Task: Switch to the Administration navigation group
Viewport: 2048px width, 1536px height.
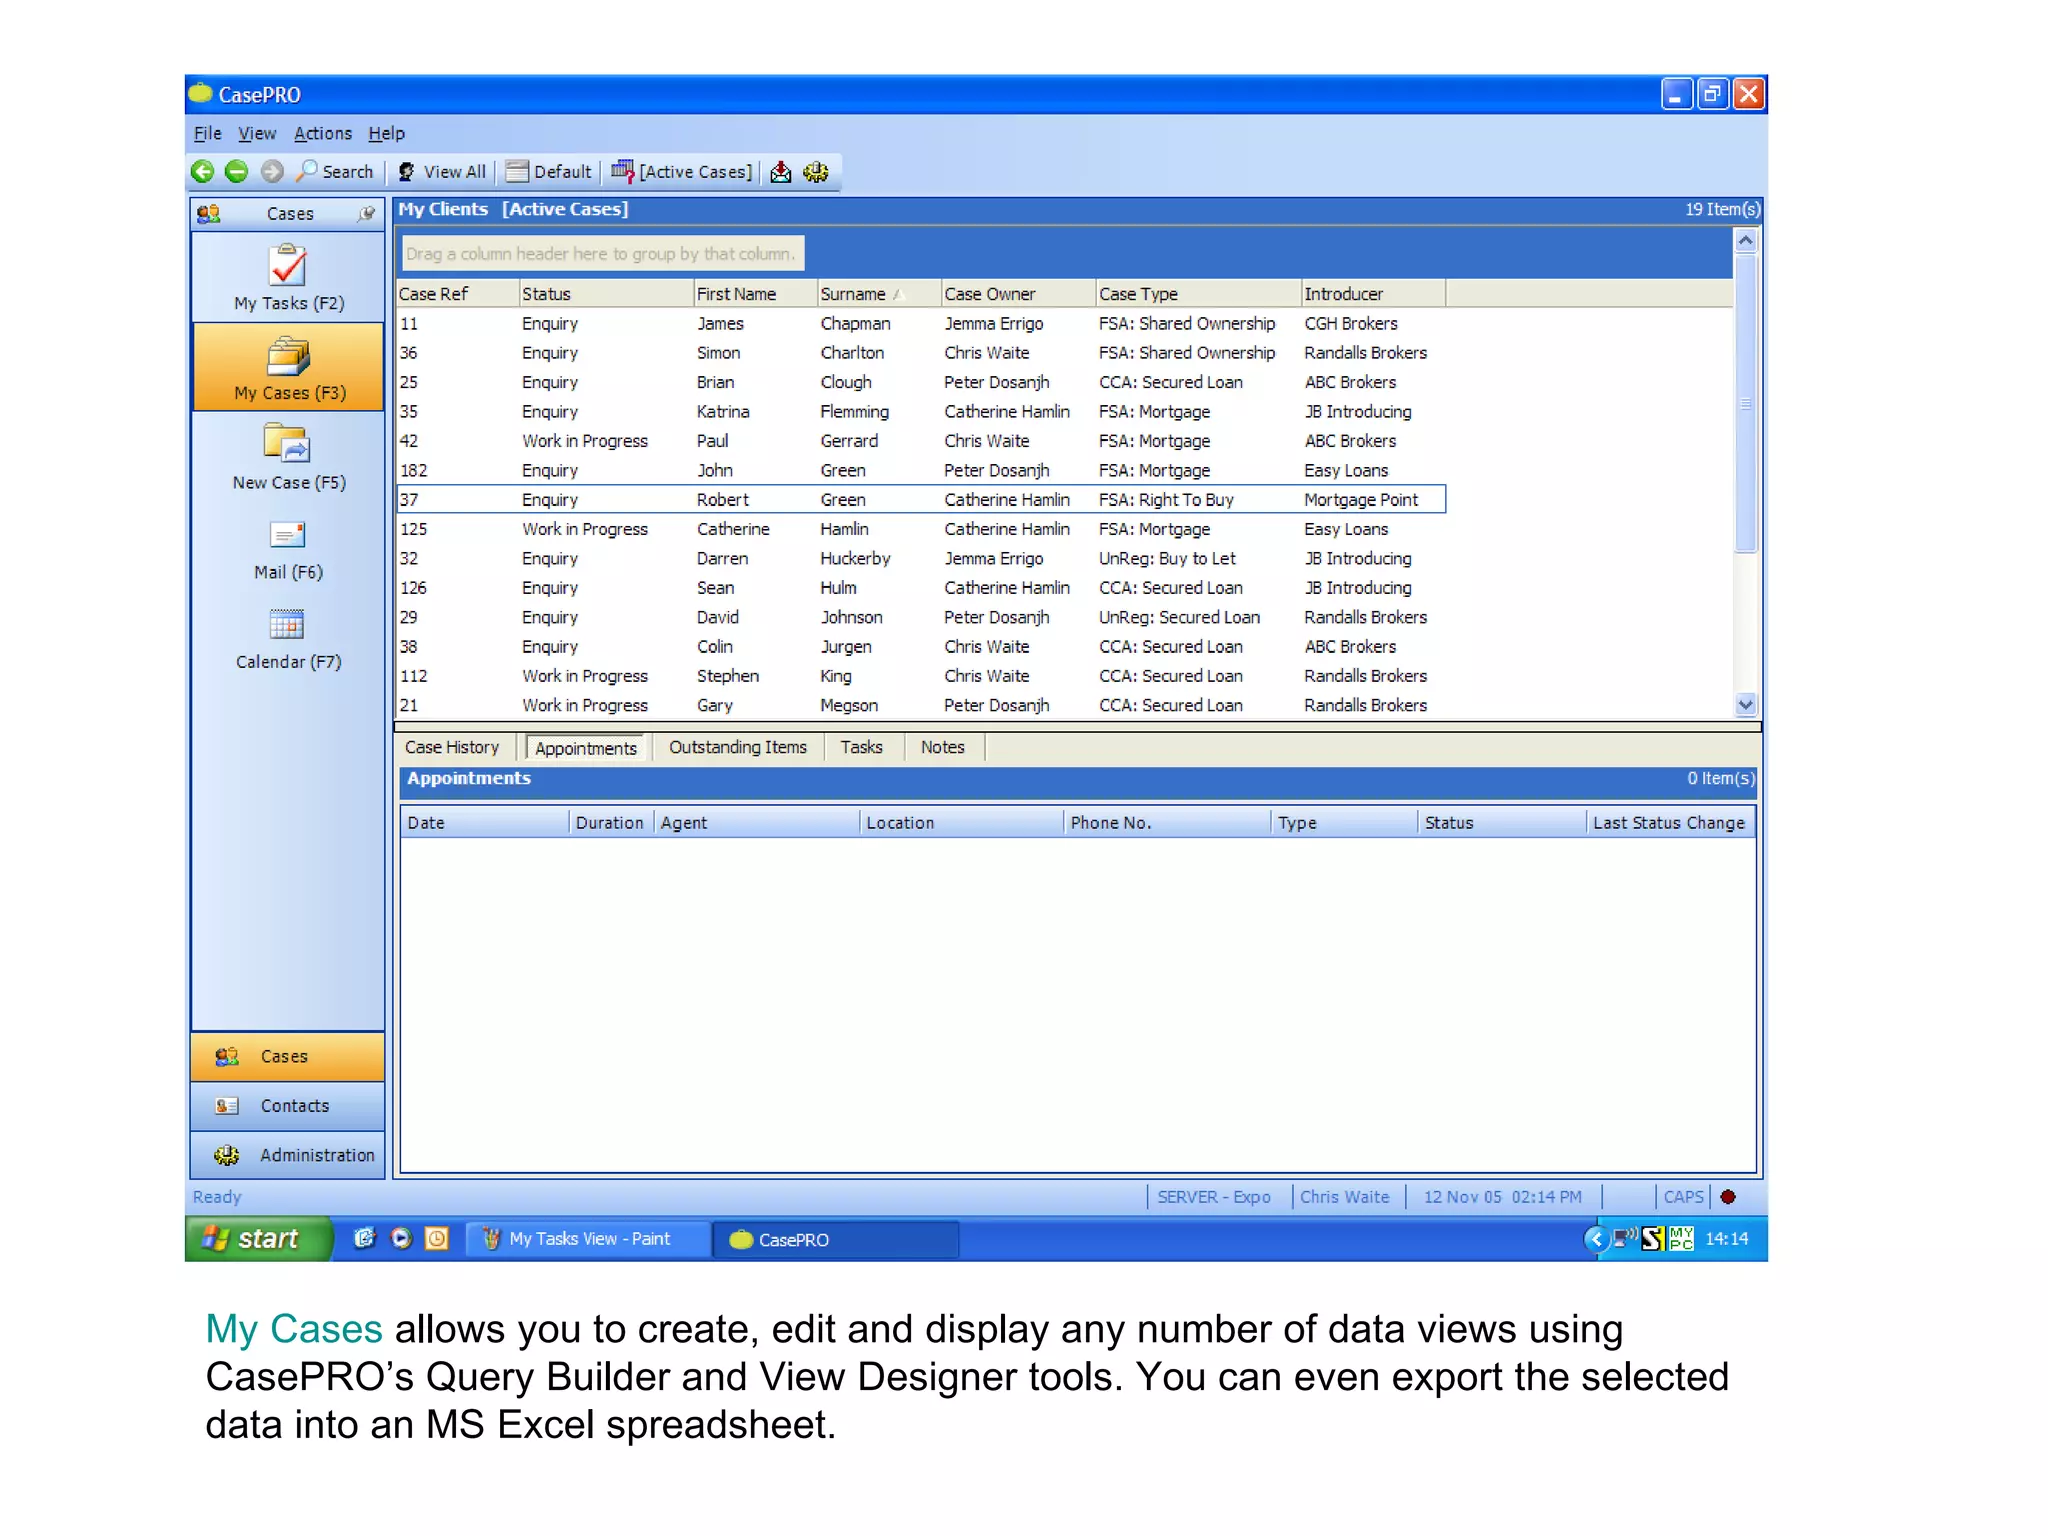Action: point(288,1155)
